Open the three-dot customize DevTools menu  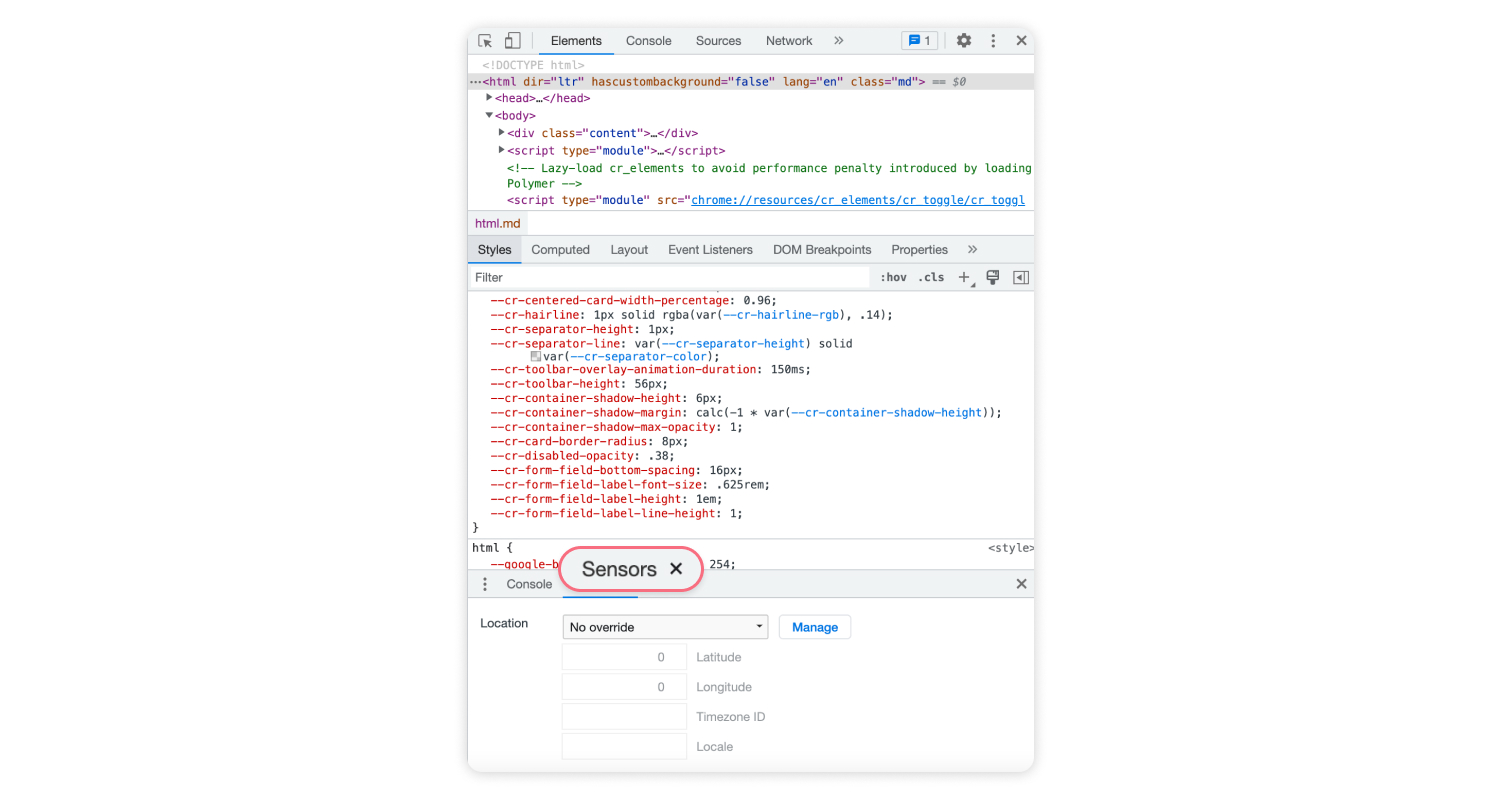pyautogui.click(x=993, y=40)
